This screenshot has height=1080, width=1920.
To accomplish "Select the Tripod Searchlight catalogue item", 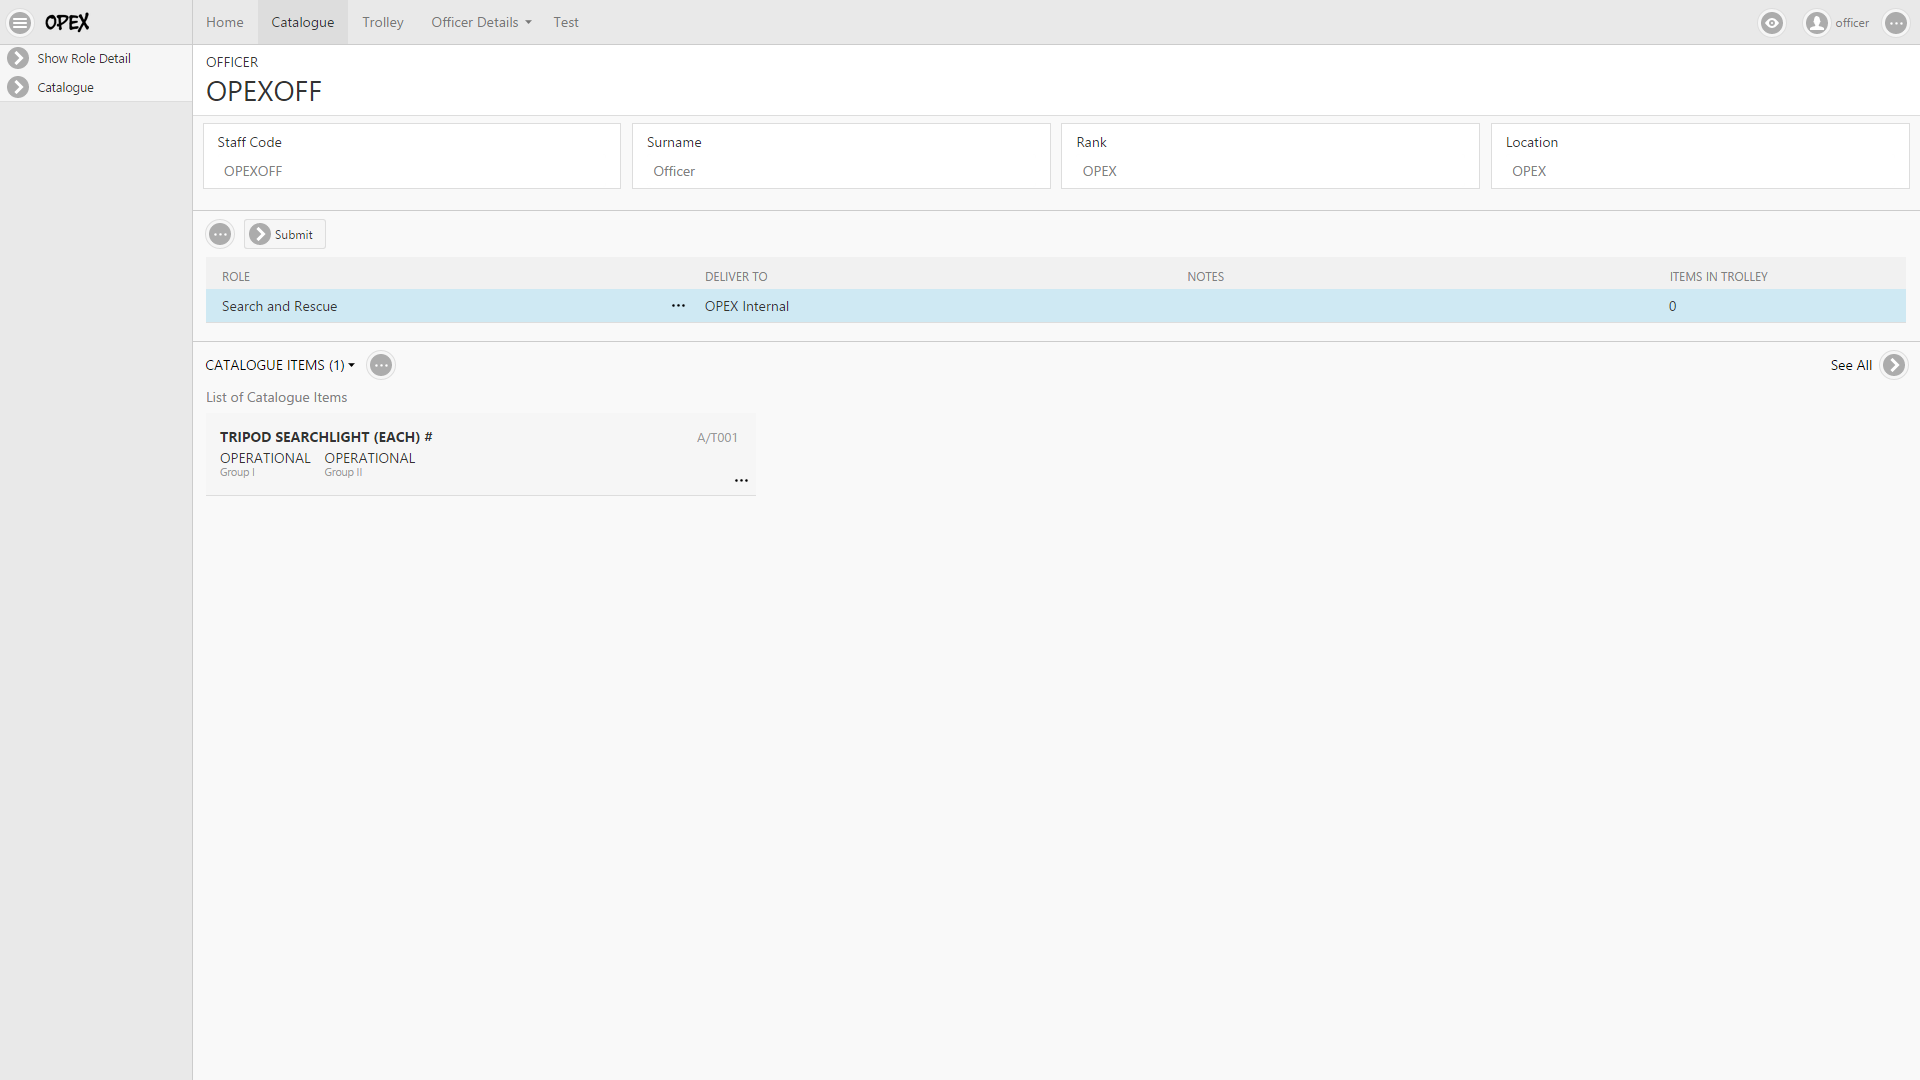I will 326,437.
